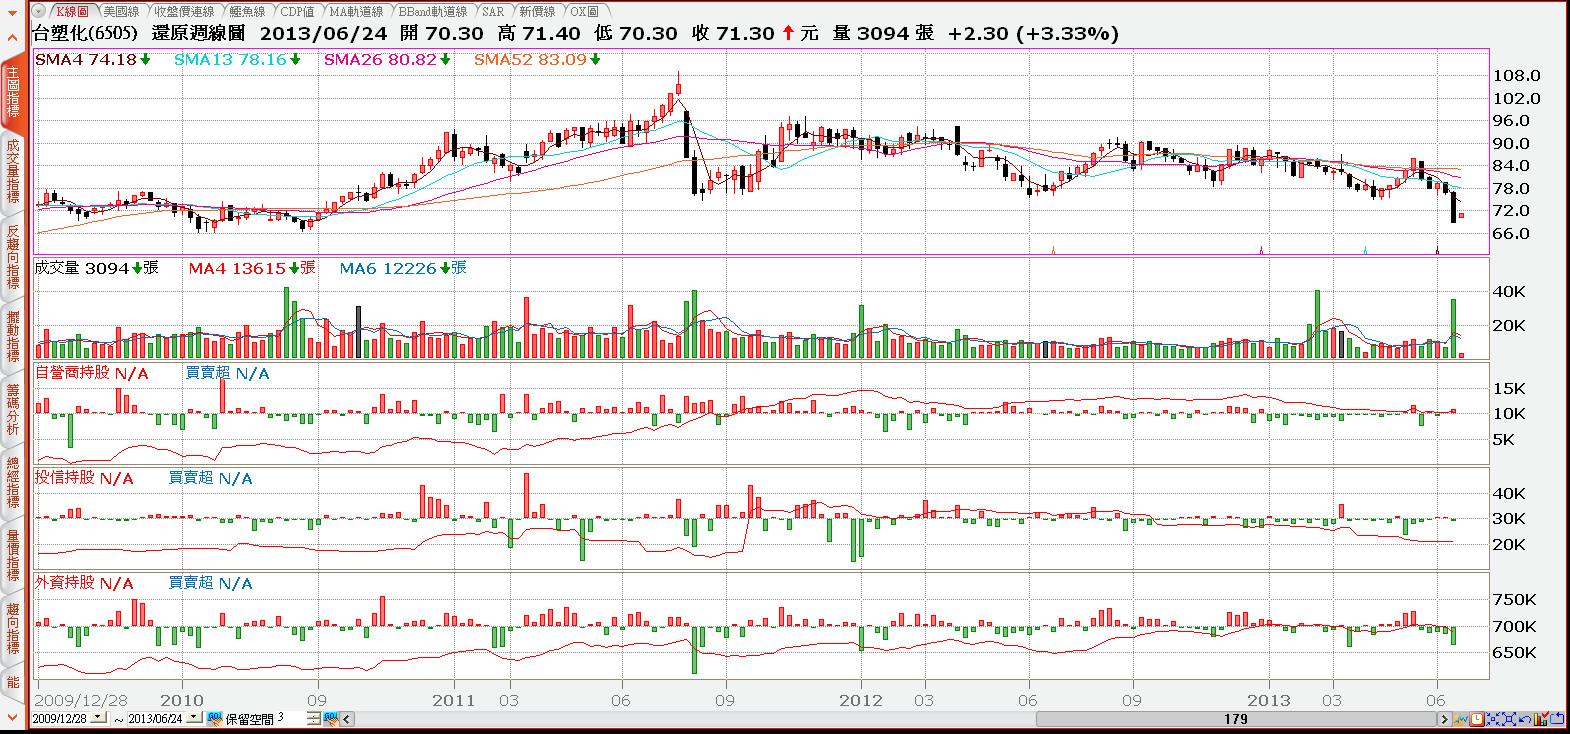
Task: Open 總體指標 sidebar tab
Action: pos(13,483)
